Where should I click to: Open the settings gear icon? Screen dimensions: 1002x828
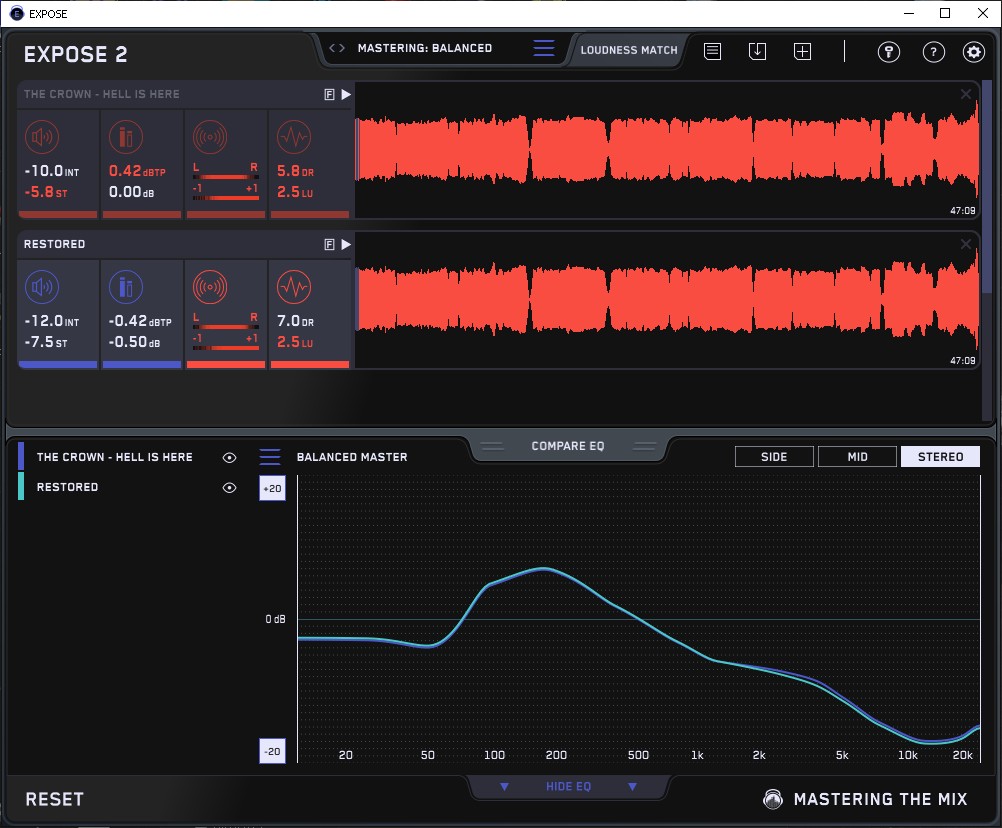point(974,52)
